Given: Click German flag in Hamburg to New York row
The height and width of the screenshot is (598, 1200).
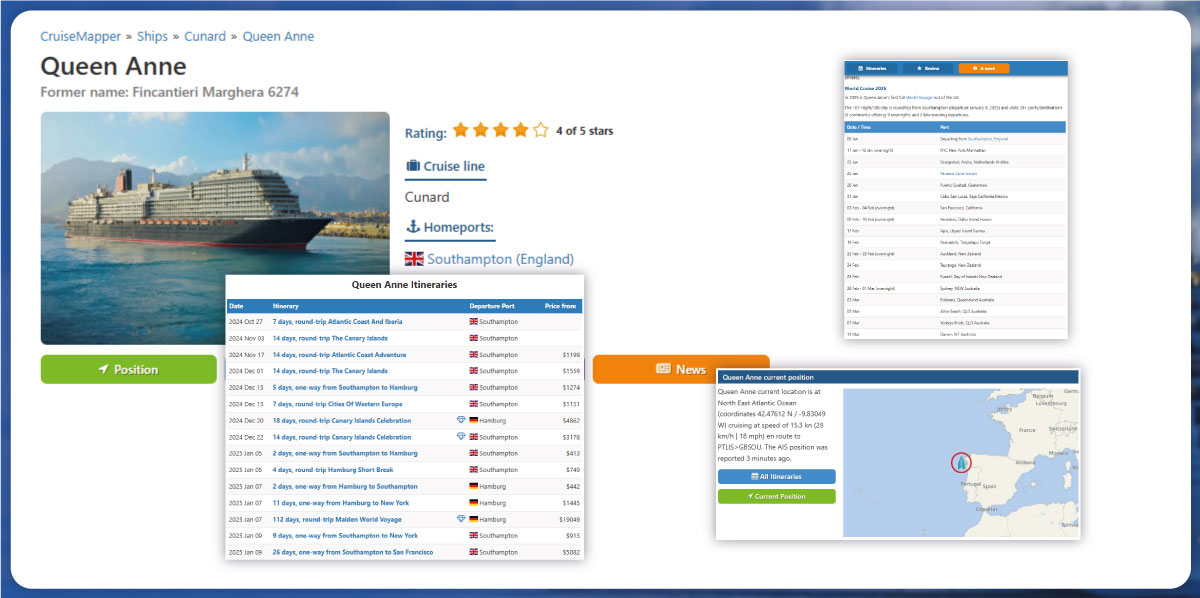Looking at the screenshot, I should click(x=474, y=503).
